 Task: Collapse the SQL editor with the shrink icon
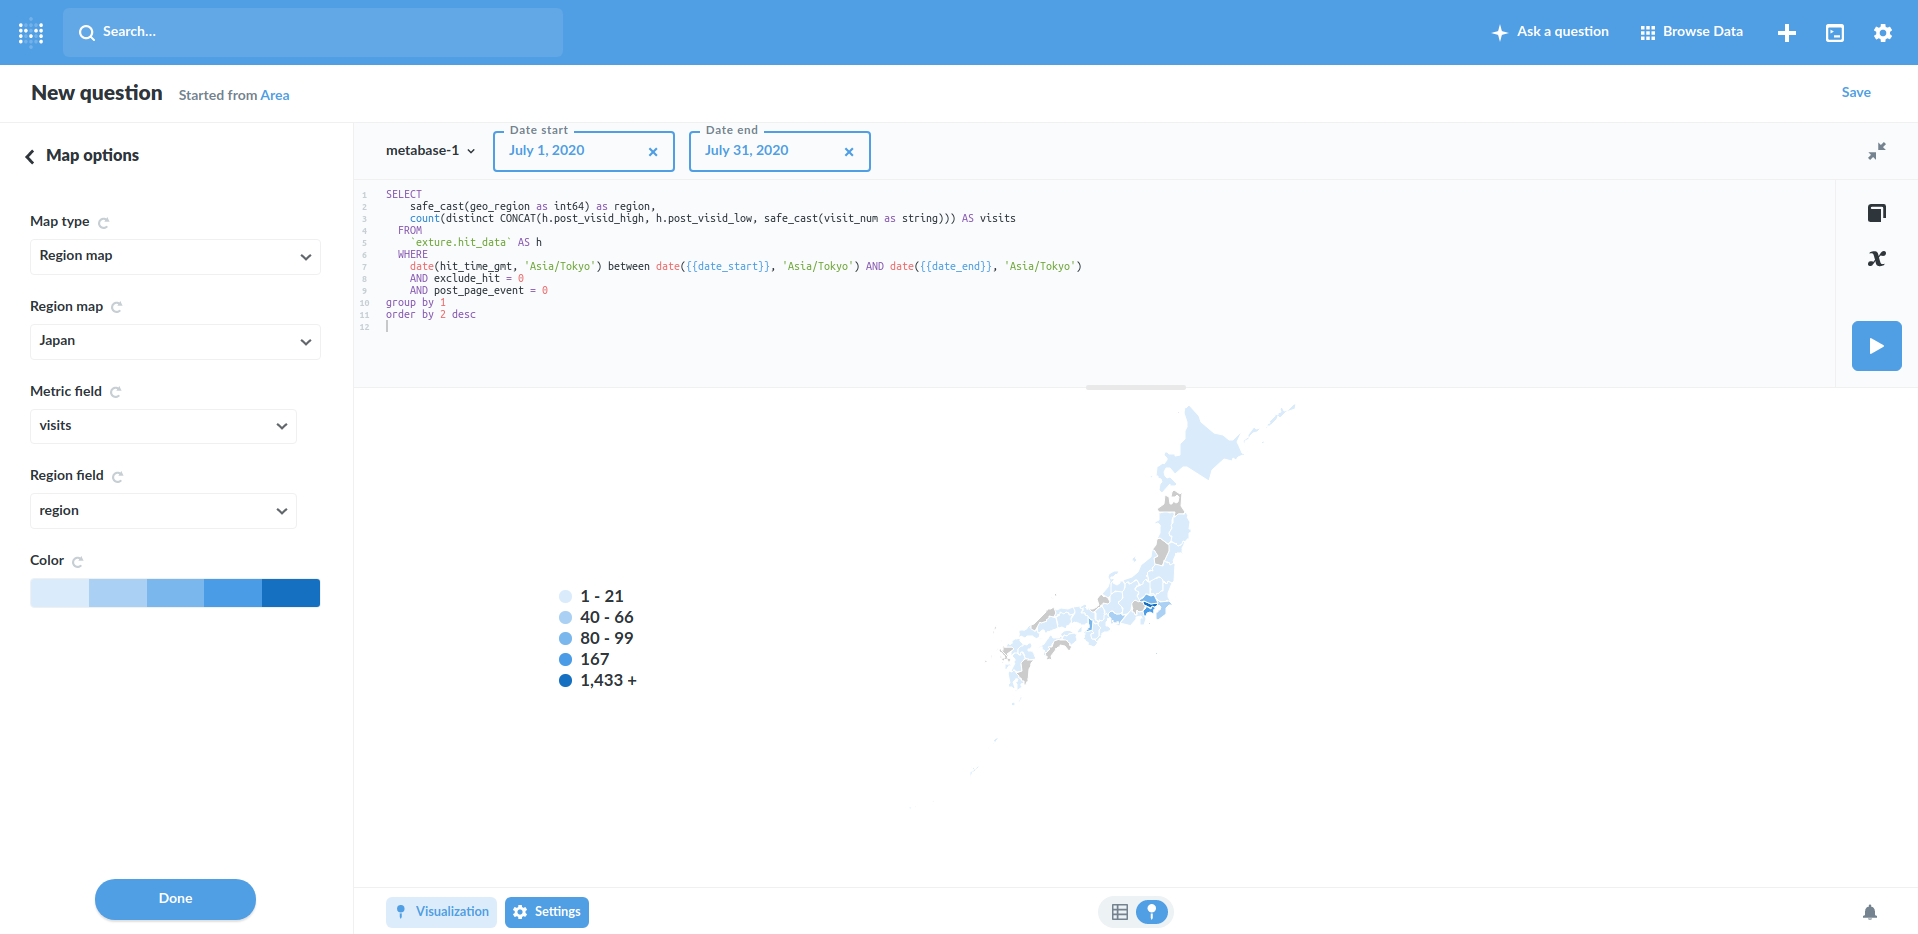(x=1878, y=151)
